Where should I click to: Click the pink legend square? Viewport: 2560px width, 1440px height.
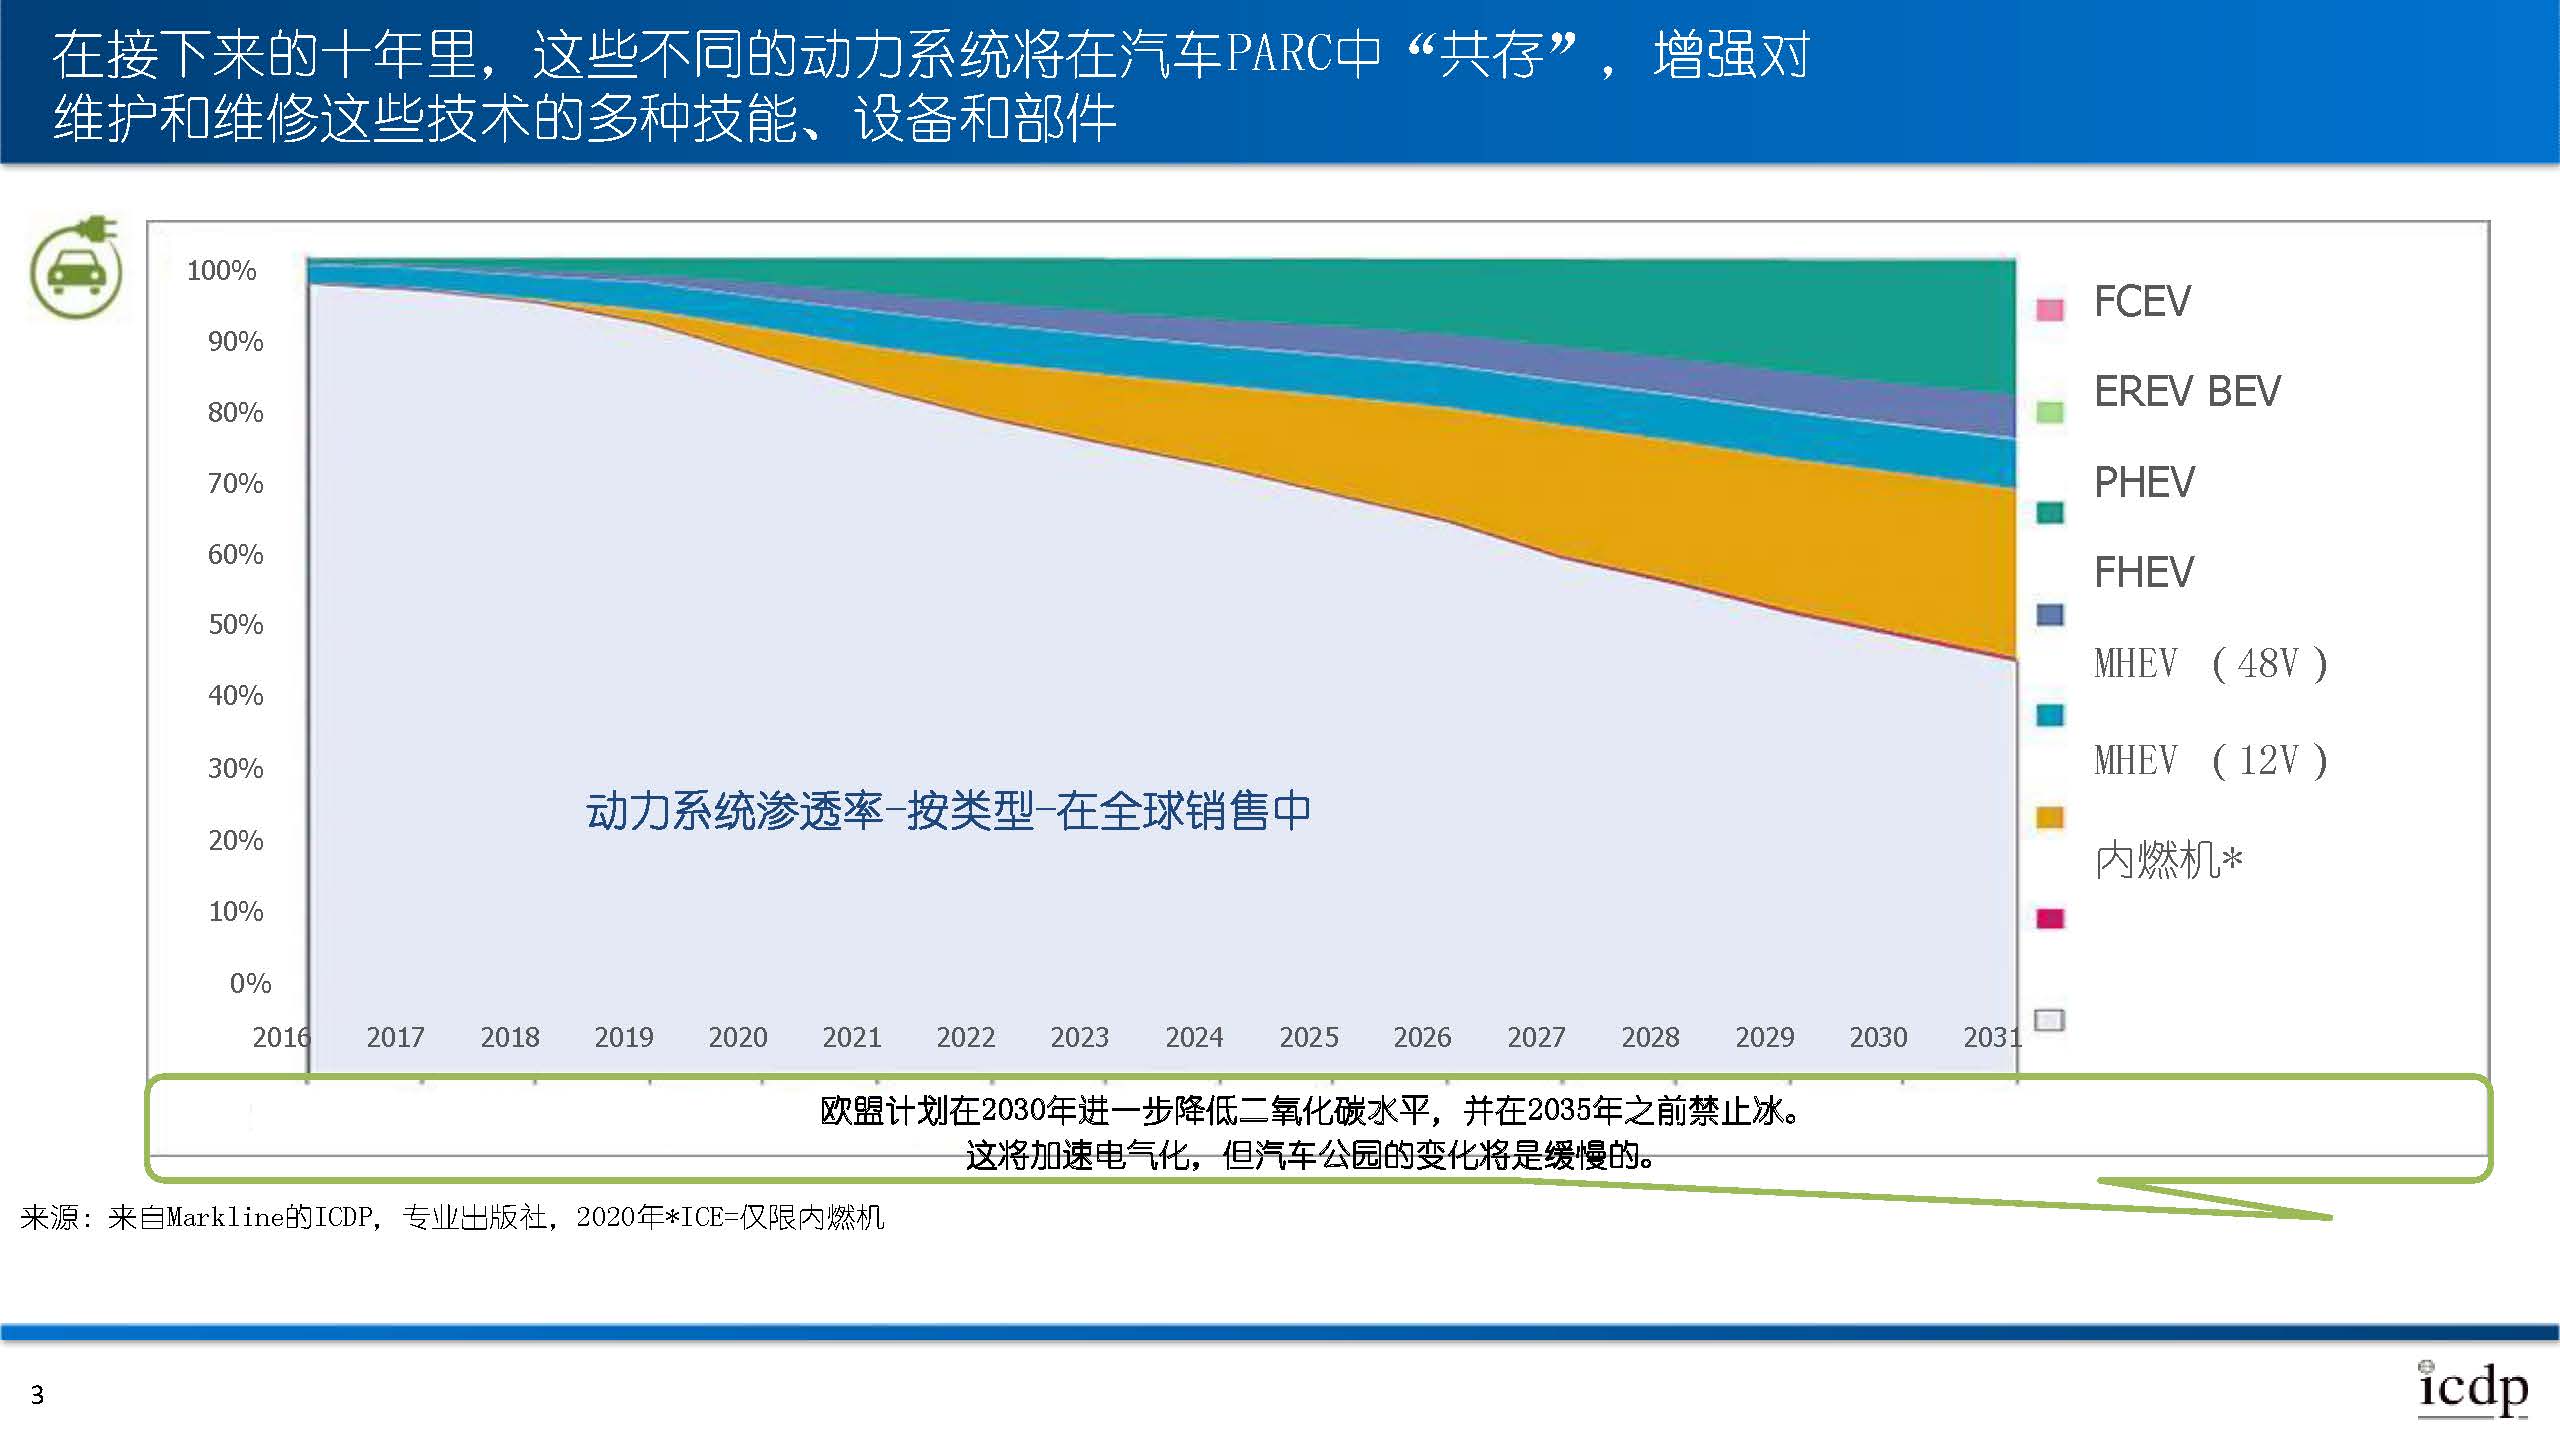2050,310
